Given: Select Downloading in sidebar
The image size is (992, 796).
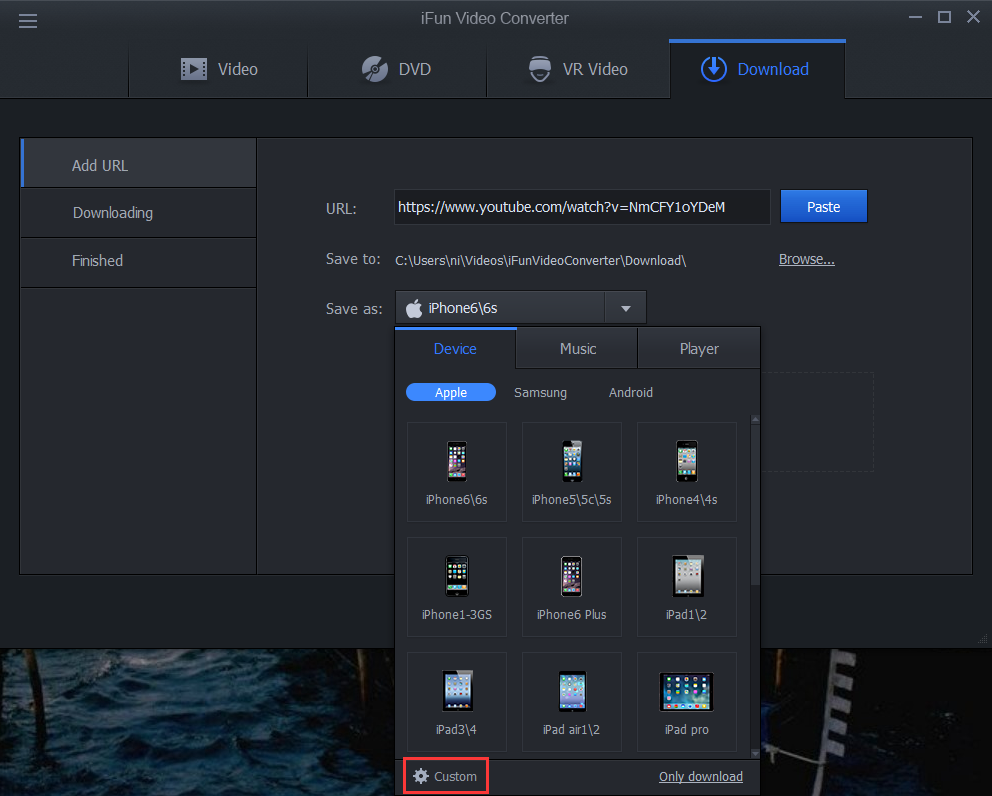Looking at the screenshot, I should point(139,213).
